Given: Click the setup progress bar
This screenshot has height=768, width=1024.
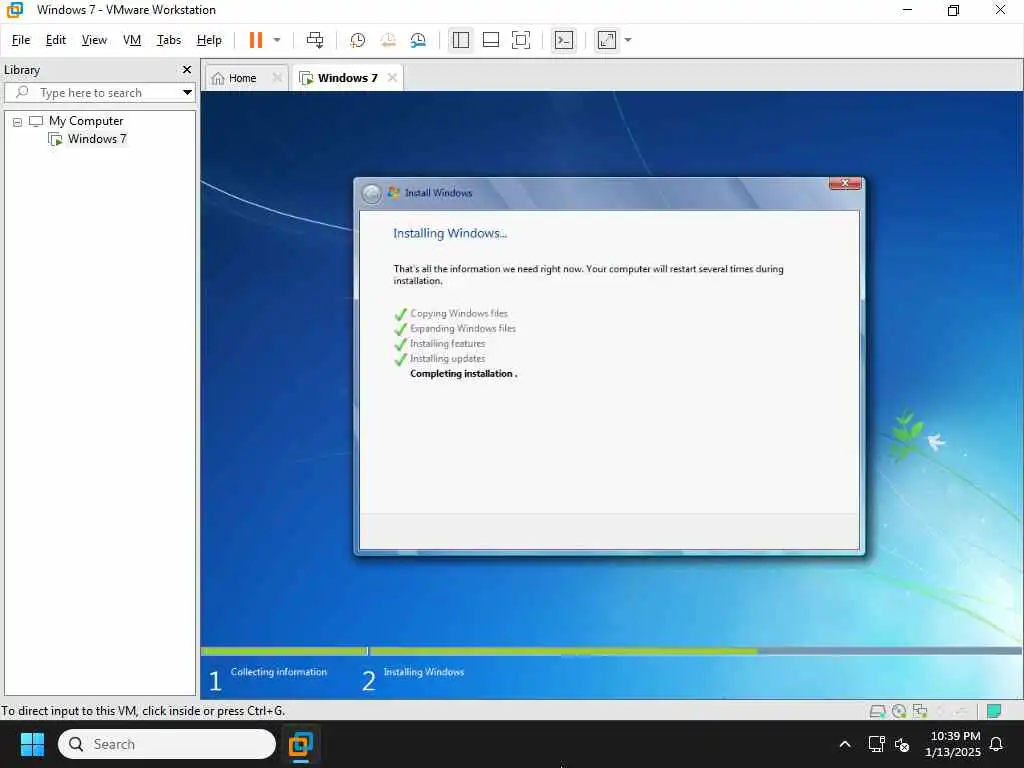Looking at the screenshot, I should click(611, 651).
